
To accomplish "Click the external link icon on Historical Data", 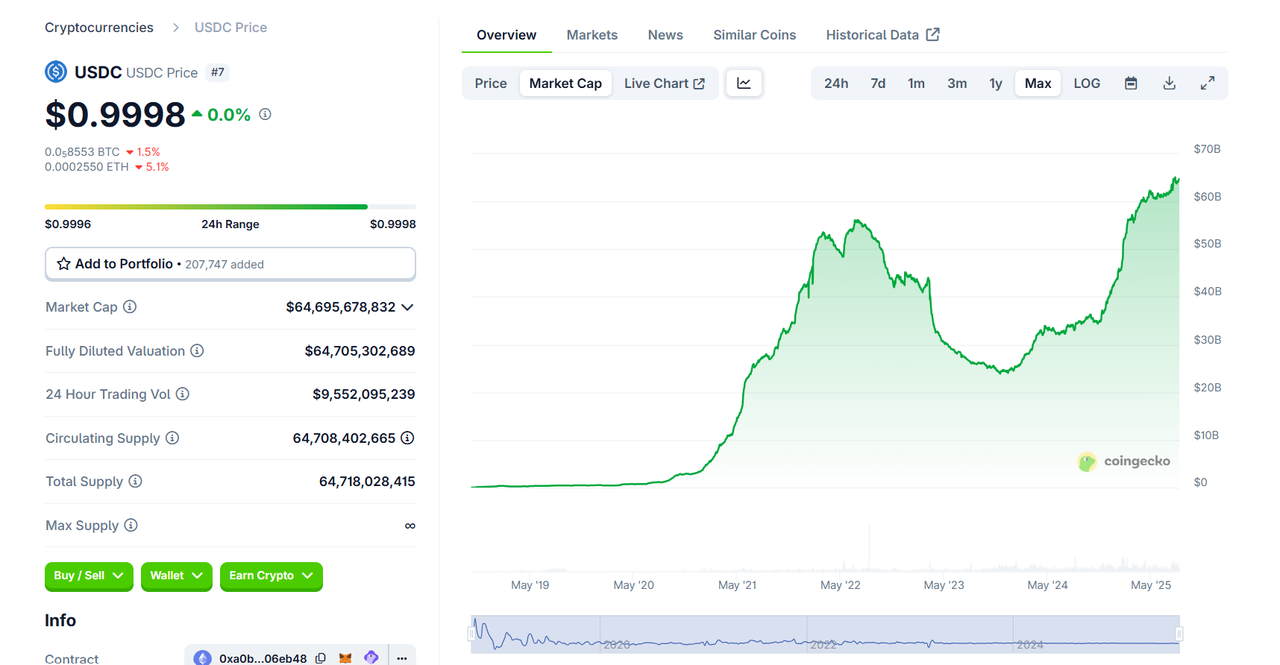I will click(x=933, y=34).
